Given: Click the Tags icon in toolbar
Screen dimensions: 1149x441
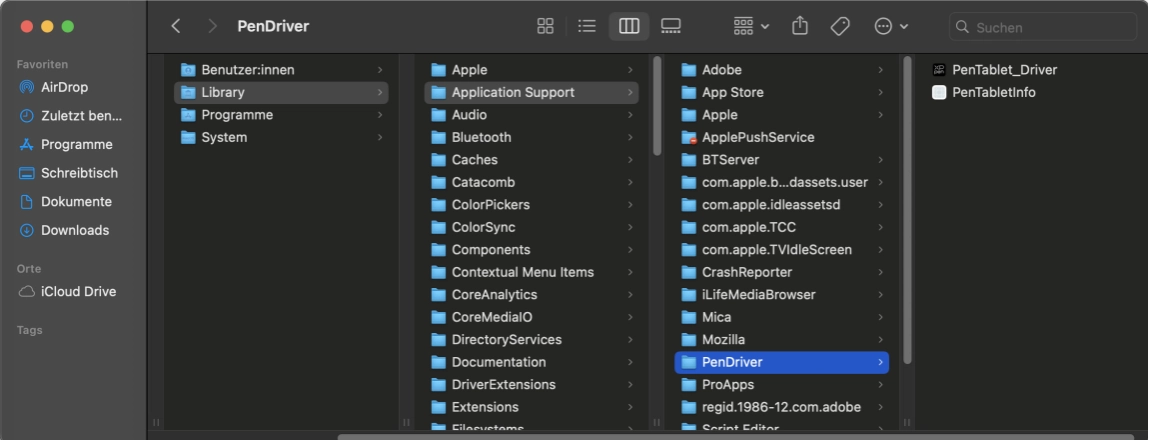Looking at the screenshot, I should coord(840,27).
